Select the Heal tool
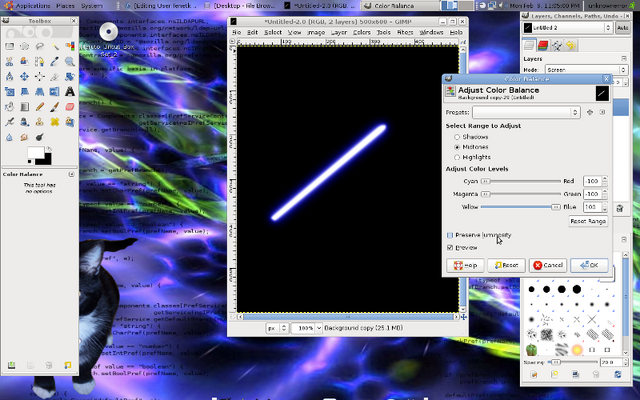 click(x=55, y=122)
